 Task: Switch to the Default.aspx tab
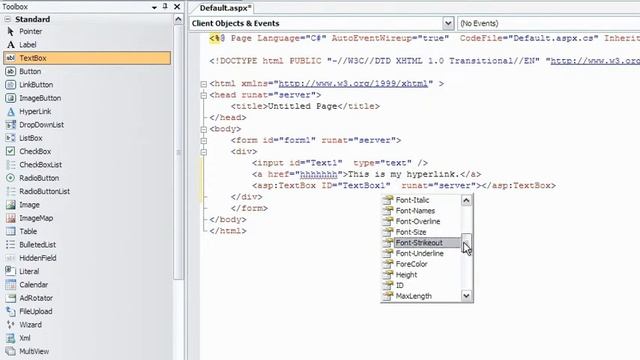tap(225, 8)
